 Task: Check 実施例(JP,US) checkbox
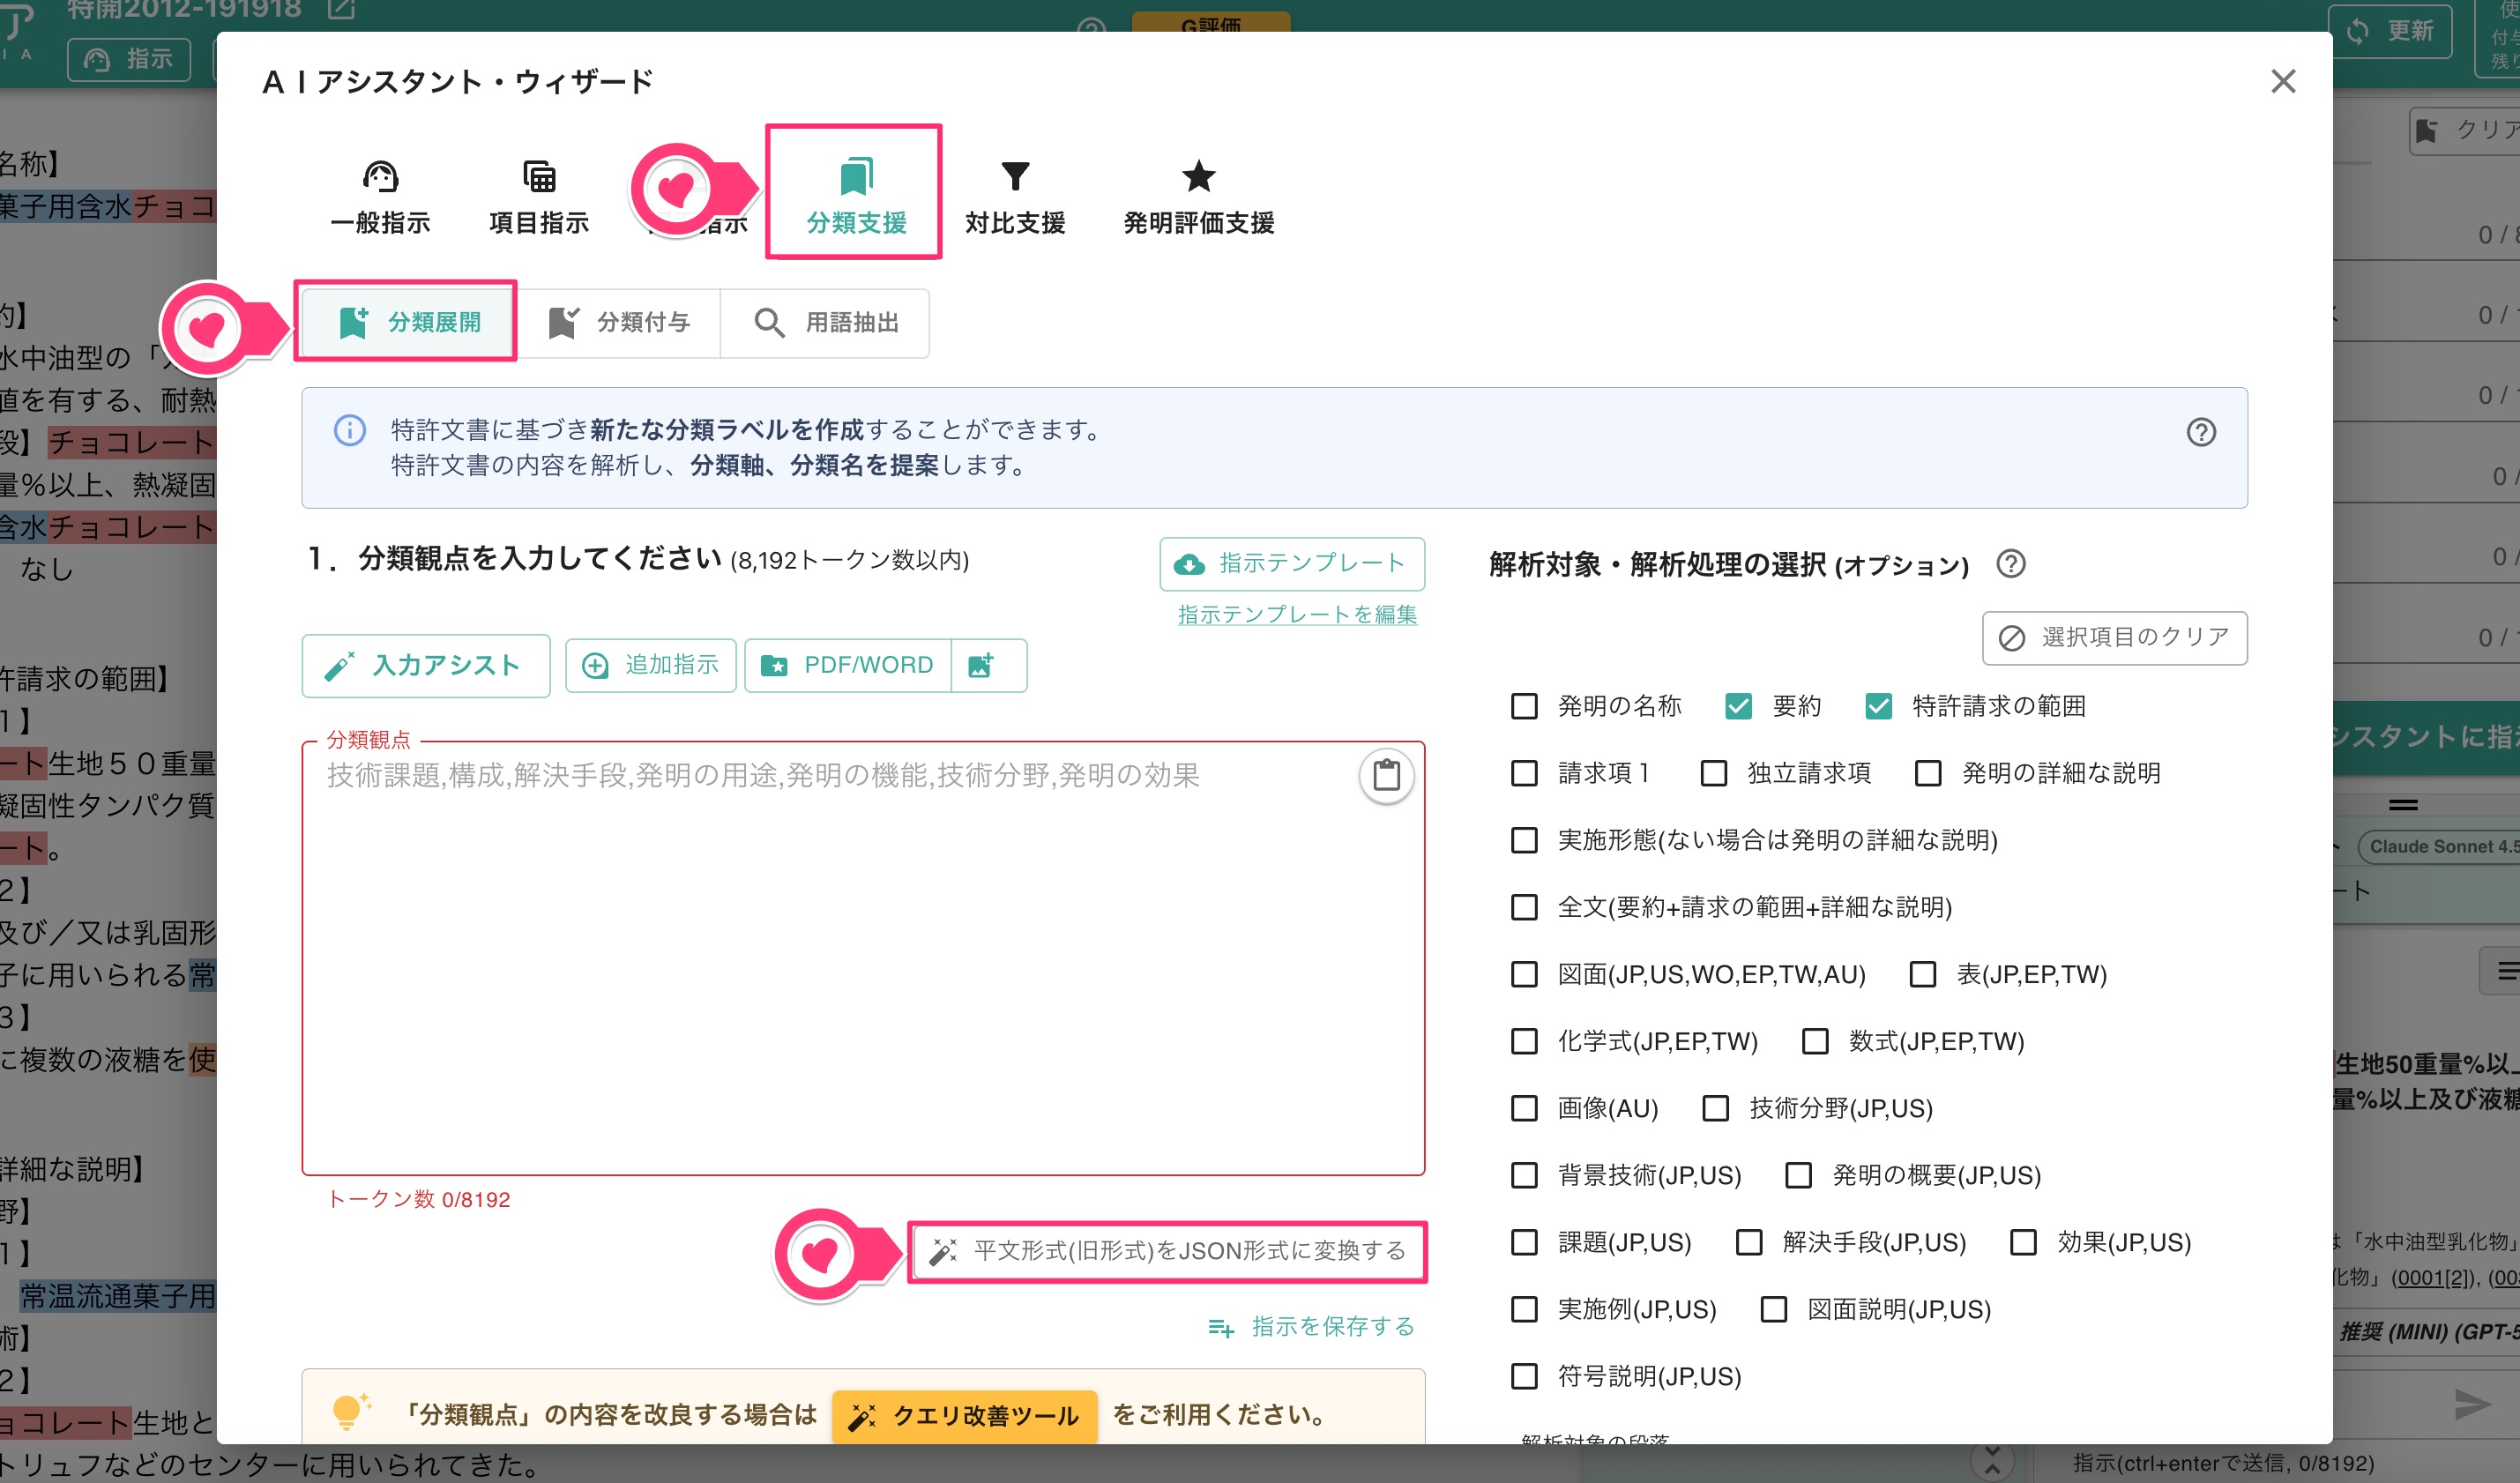click(x=1523, y=1309)
